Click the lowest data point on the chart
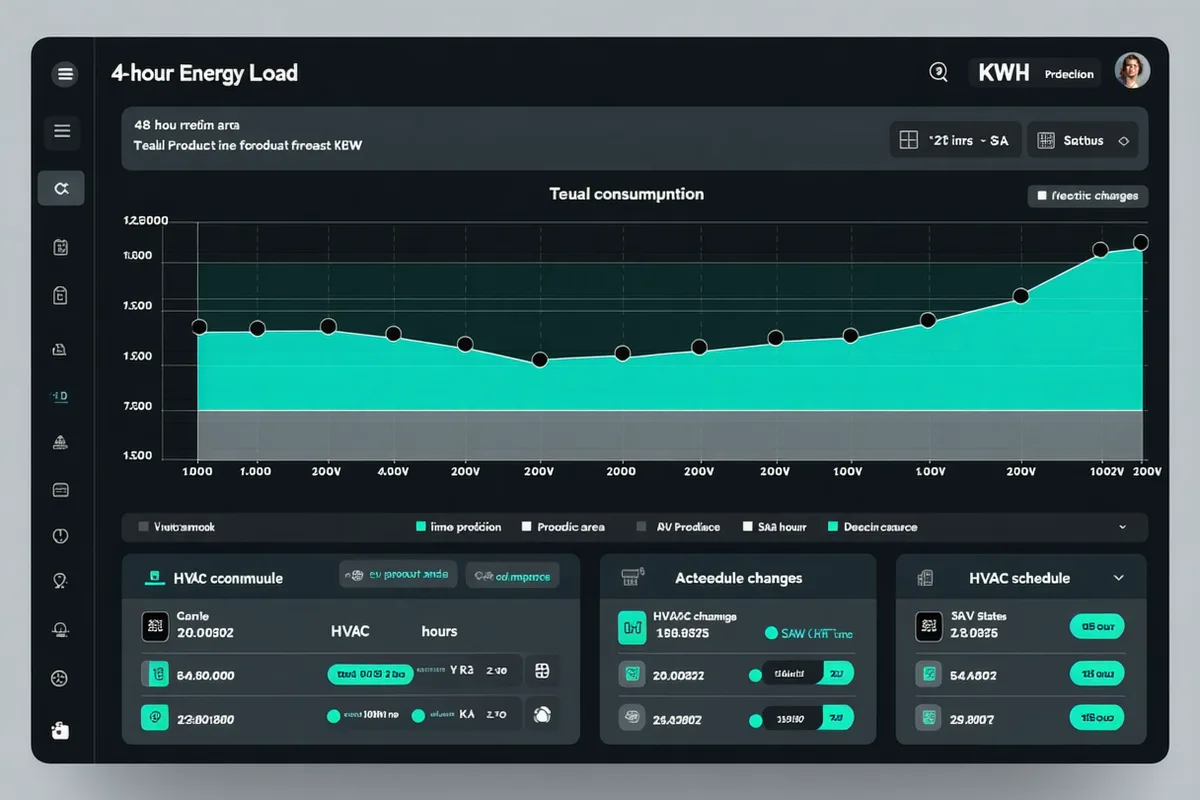Viewport: 1200px width, 800px height. (540, 360)
